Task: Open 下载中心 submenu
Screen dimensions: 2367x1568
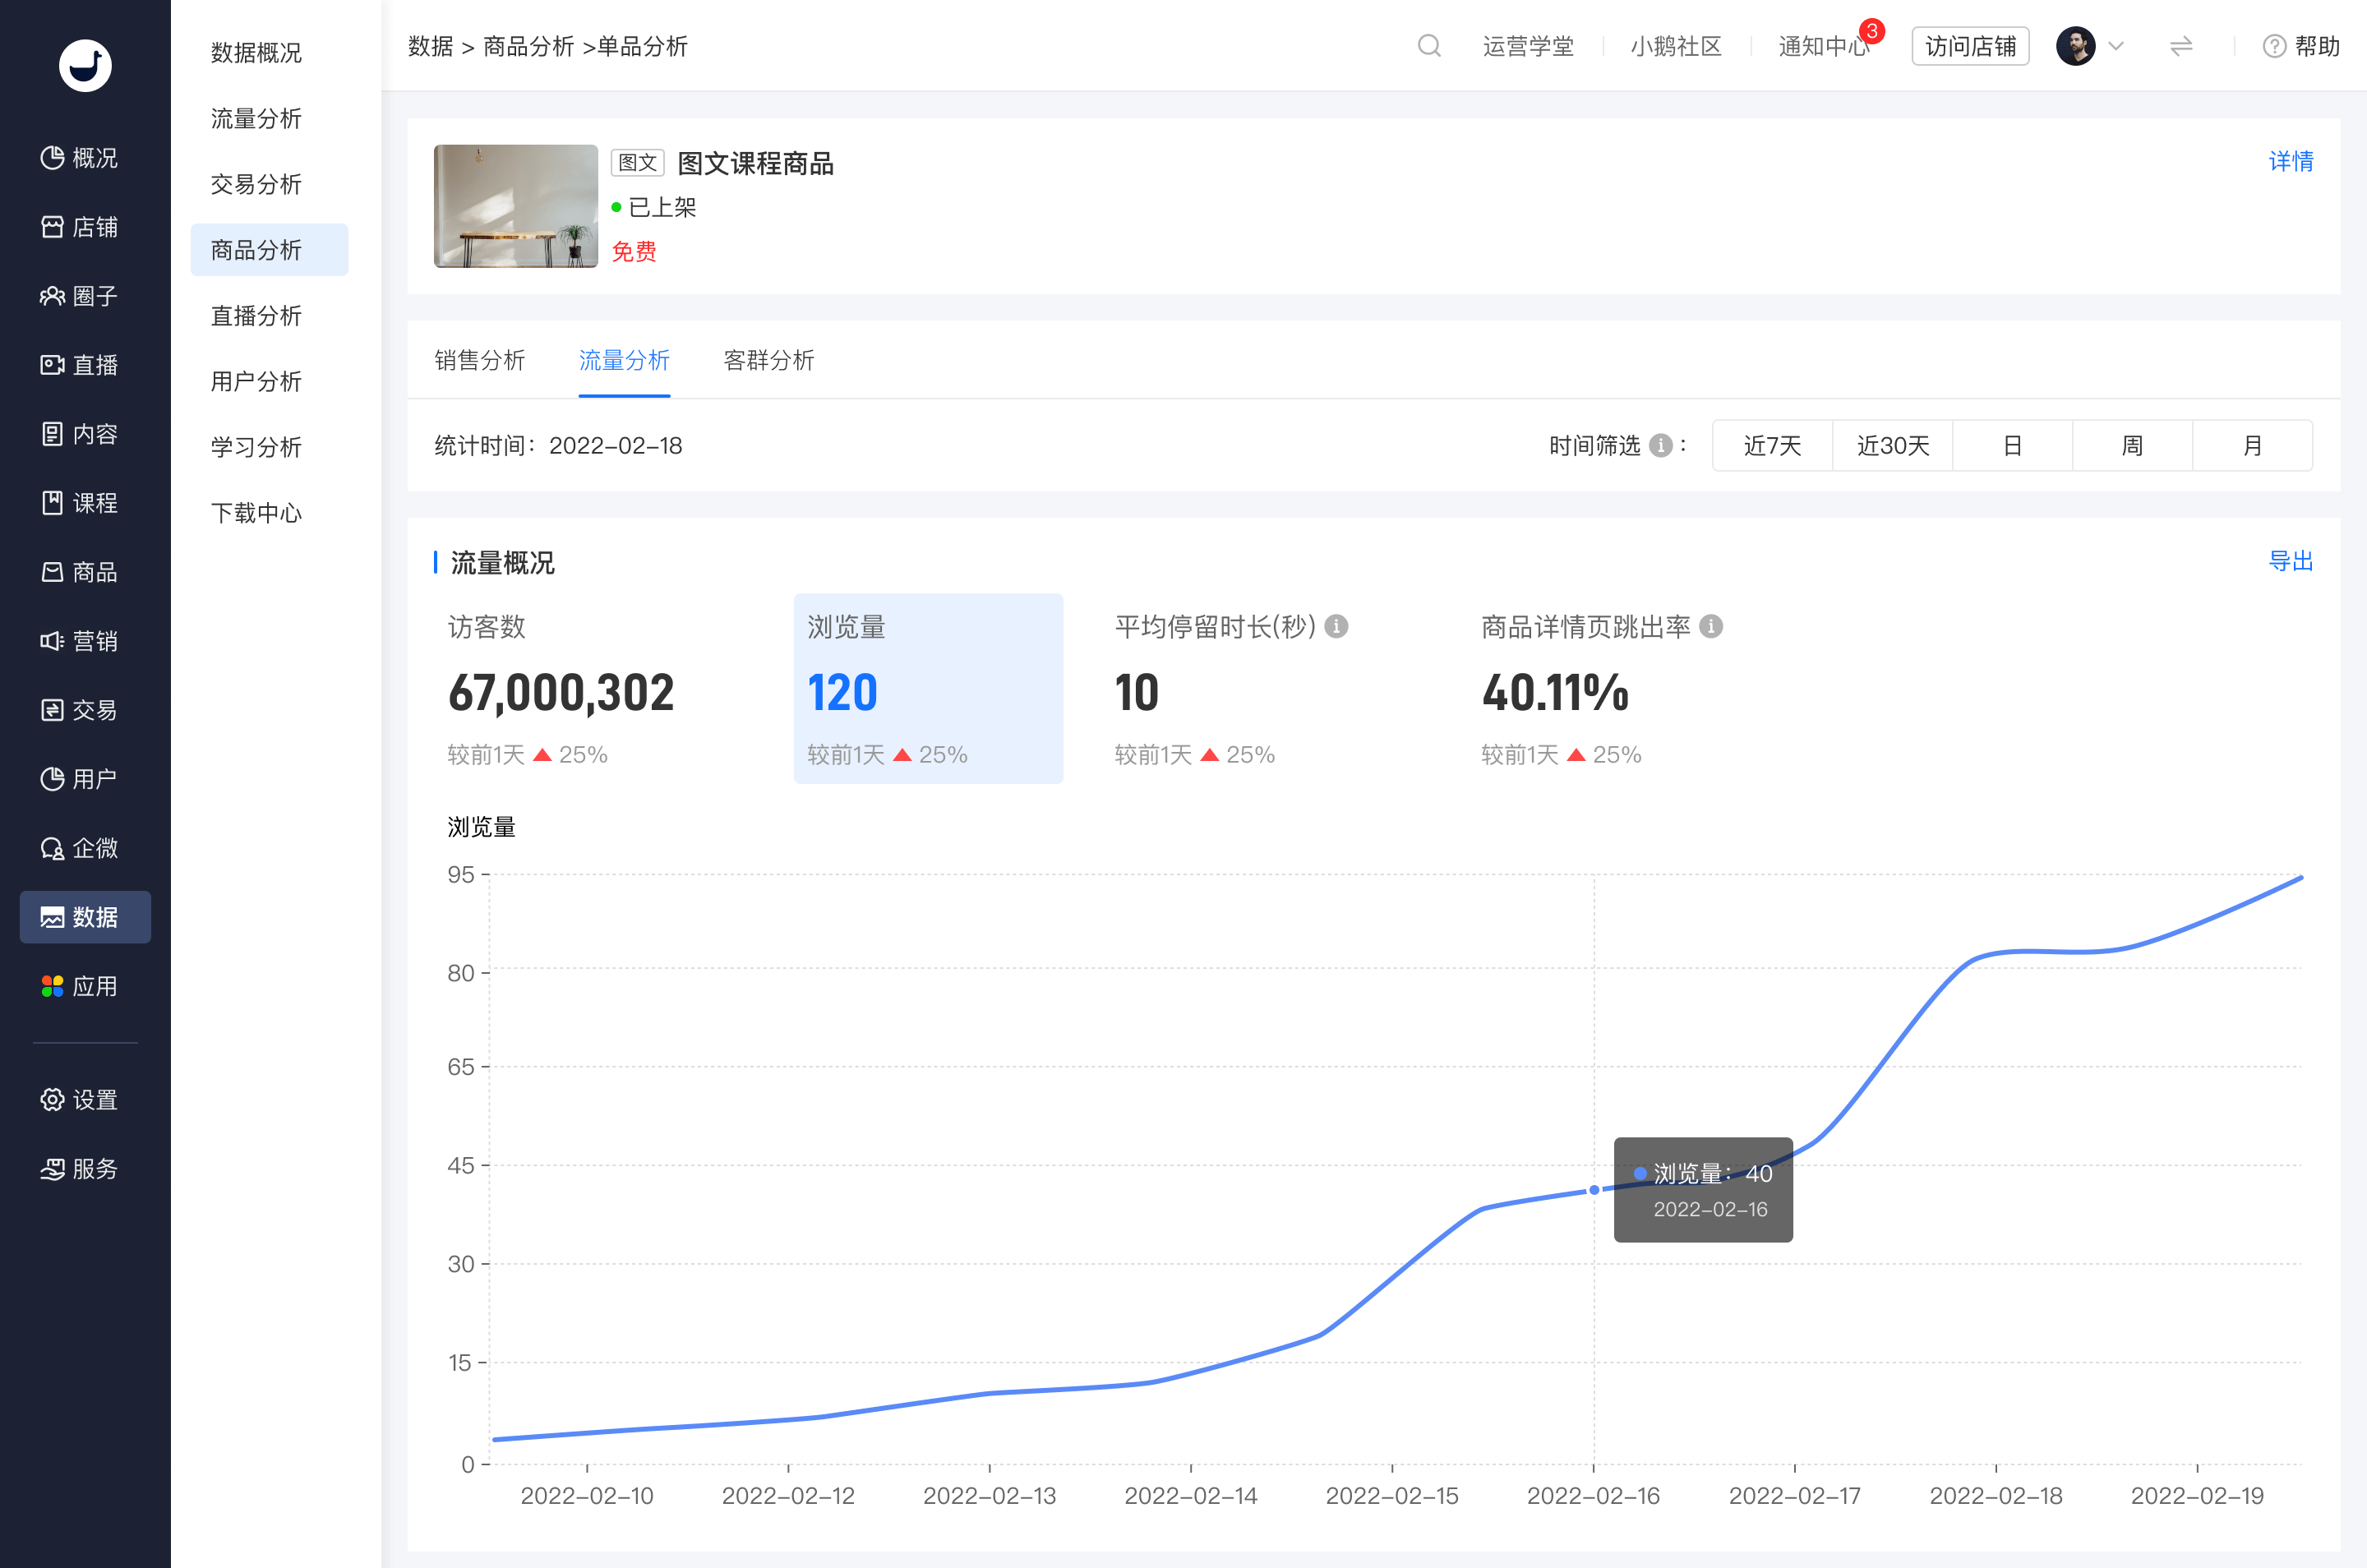Action: (256, 513)
